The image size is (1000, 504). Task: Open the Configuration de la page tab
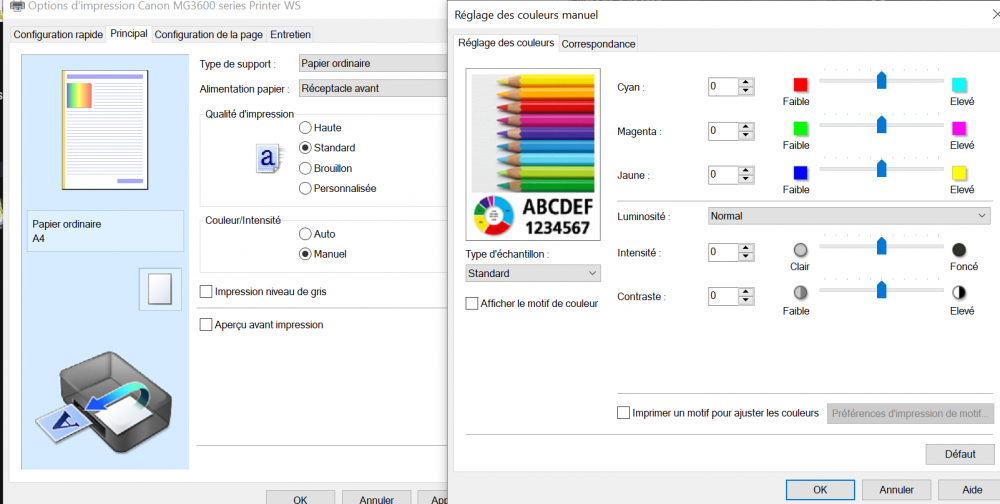pyautogui.click(x=209, y=34)
